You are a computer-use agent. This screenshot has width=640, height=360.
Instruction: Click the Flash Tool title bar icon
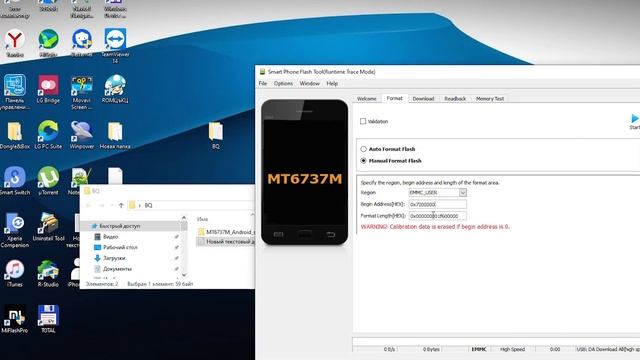(262, 71)
